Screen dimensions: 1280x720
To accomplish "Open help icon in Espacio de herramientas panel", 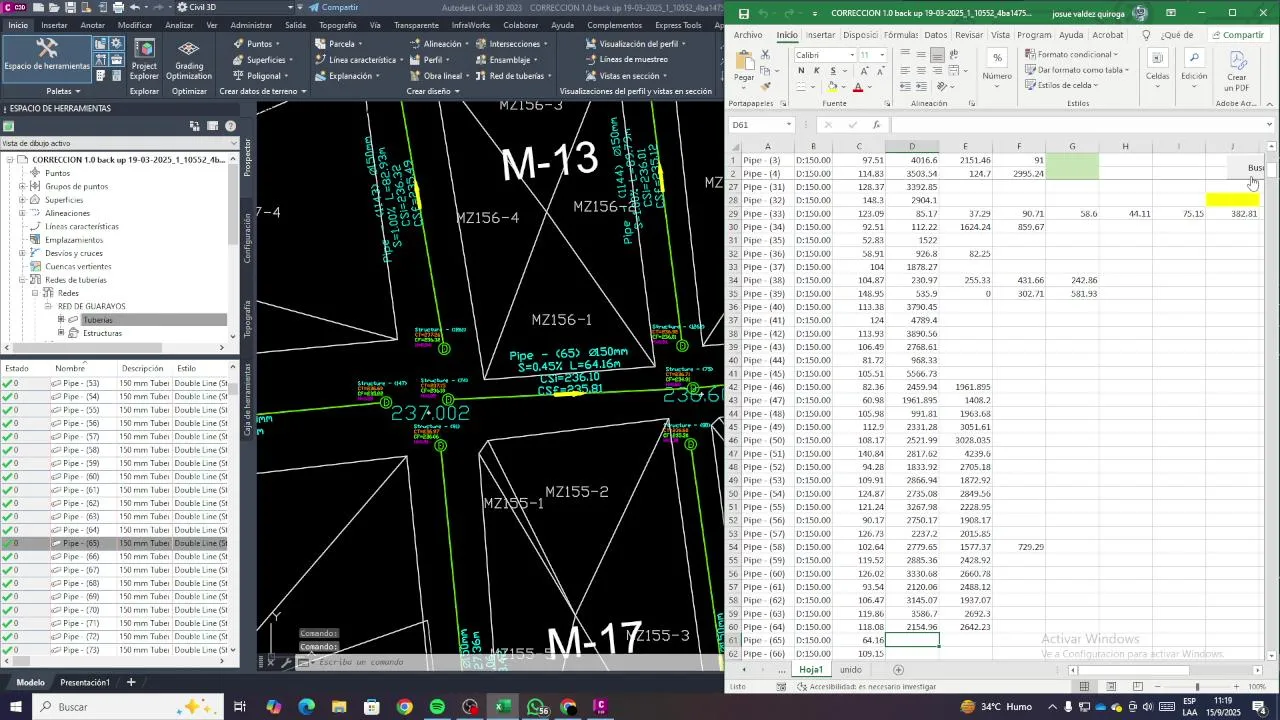I will (231, 126).
